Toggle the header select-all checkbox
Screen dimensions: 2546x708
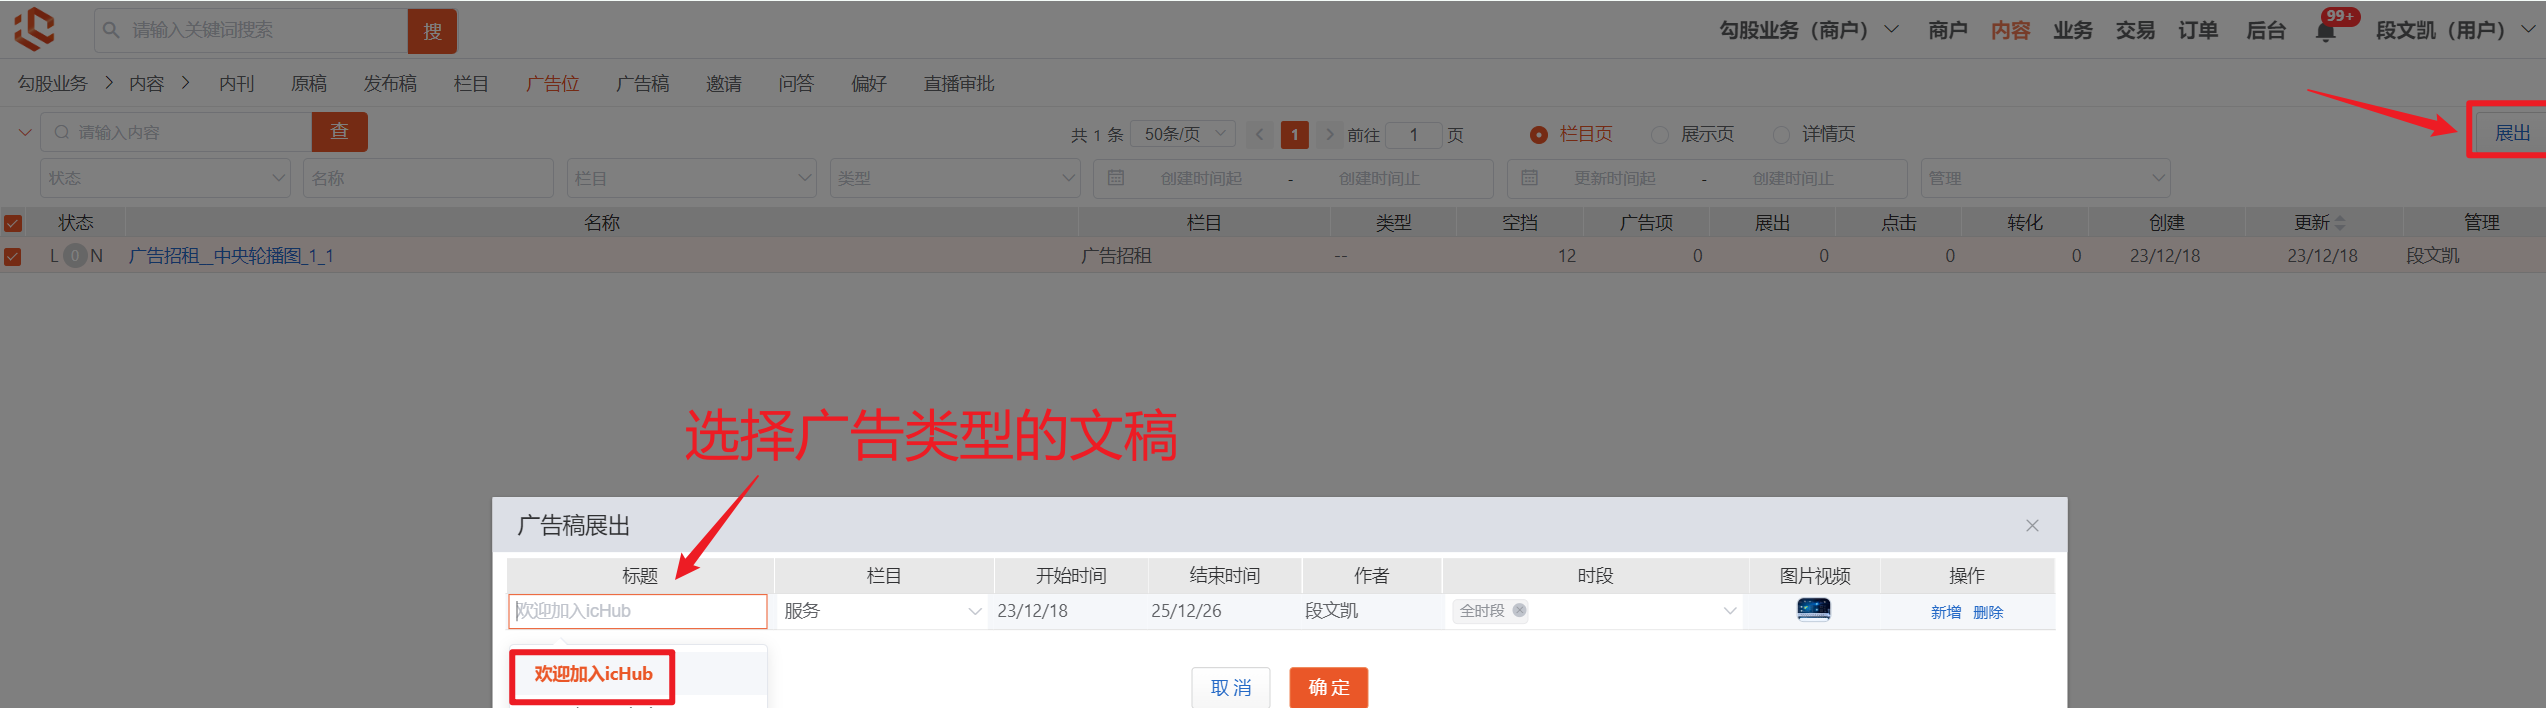point(13,223)
